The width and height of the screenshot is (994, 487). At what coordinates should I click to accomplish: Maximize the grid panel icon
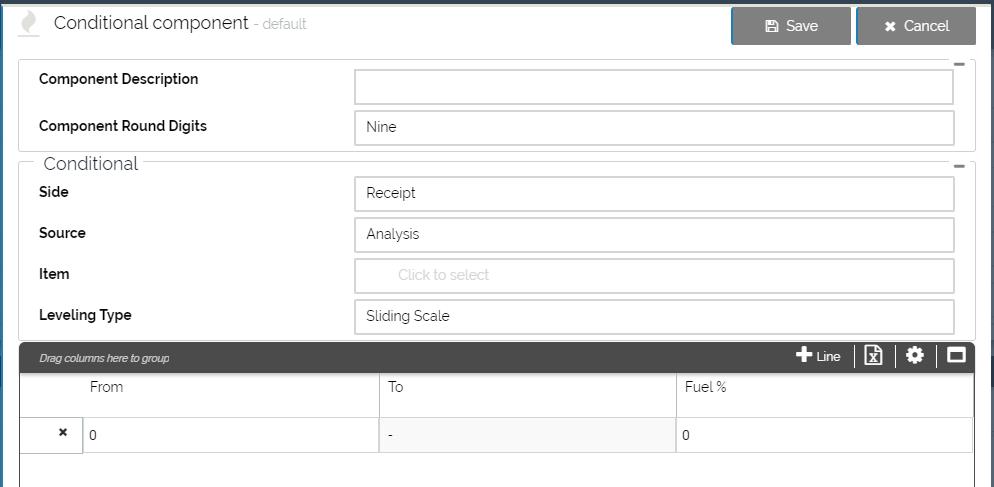pyautogui.click(x=956, y=355)
